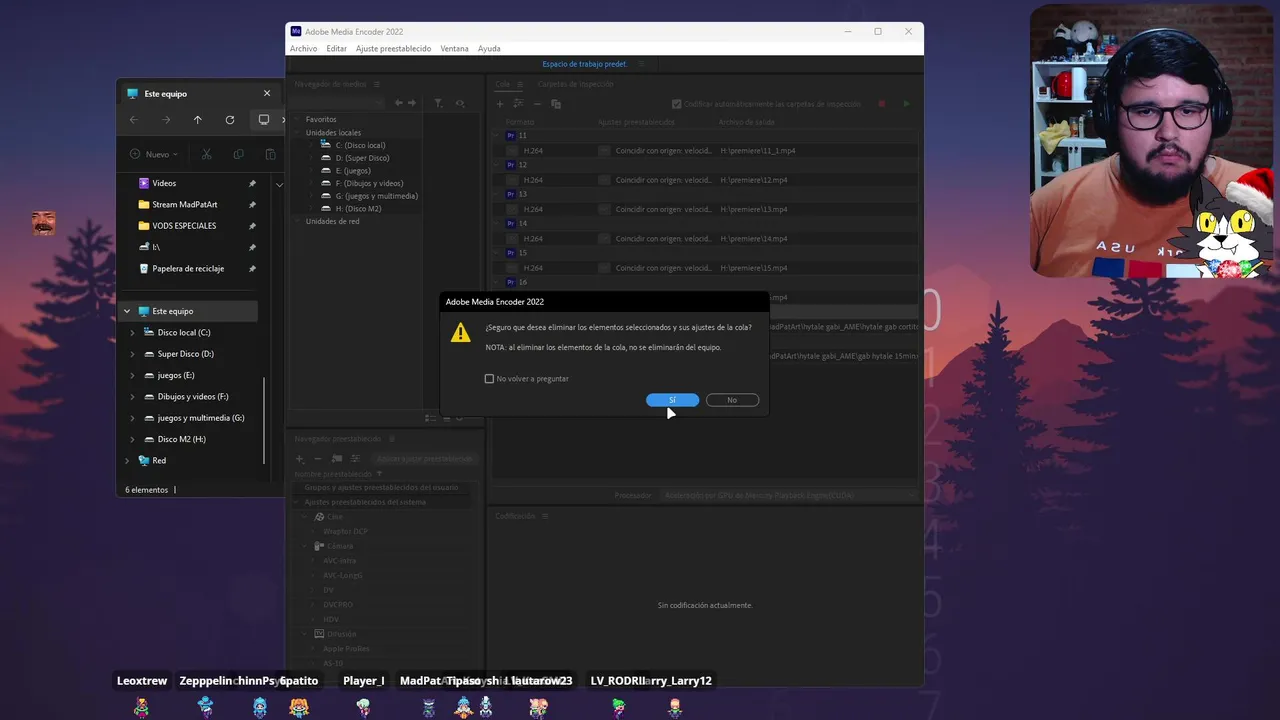Click the computer icon in the Explorer address bar
The image size is (1280, 720).
click(x=264, y=120)
